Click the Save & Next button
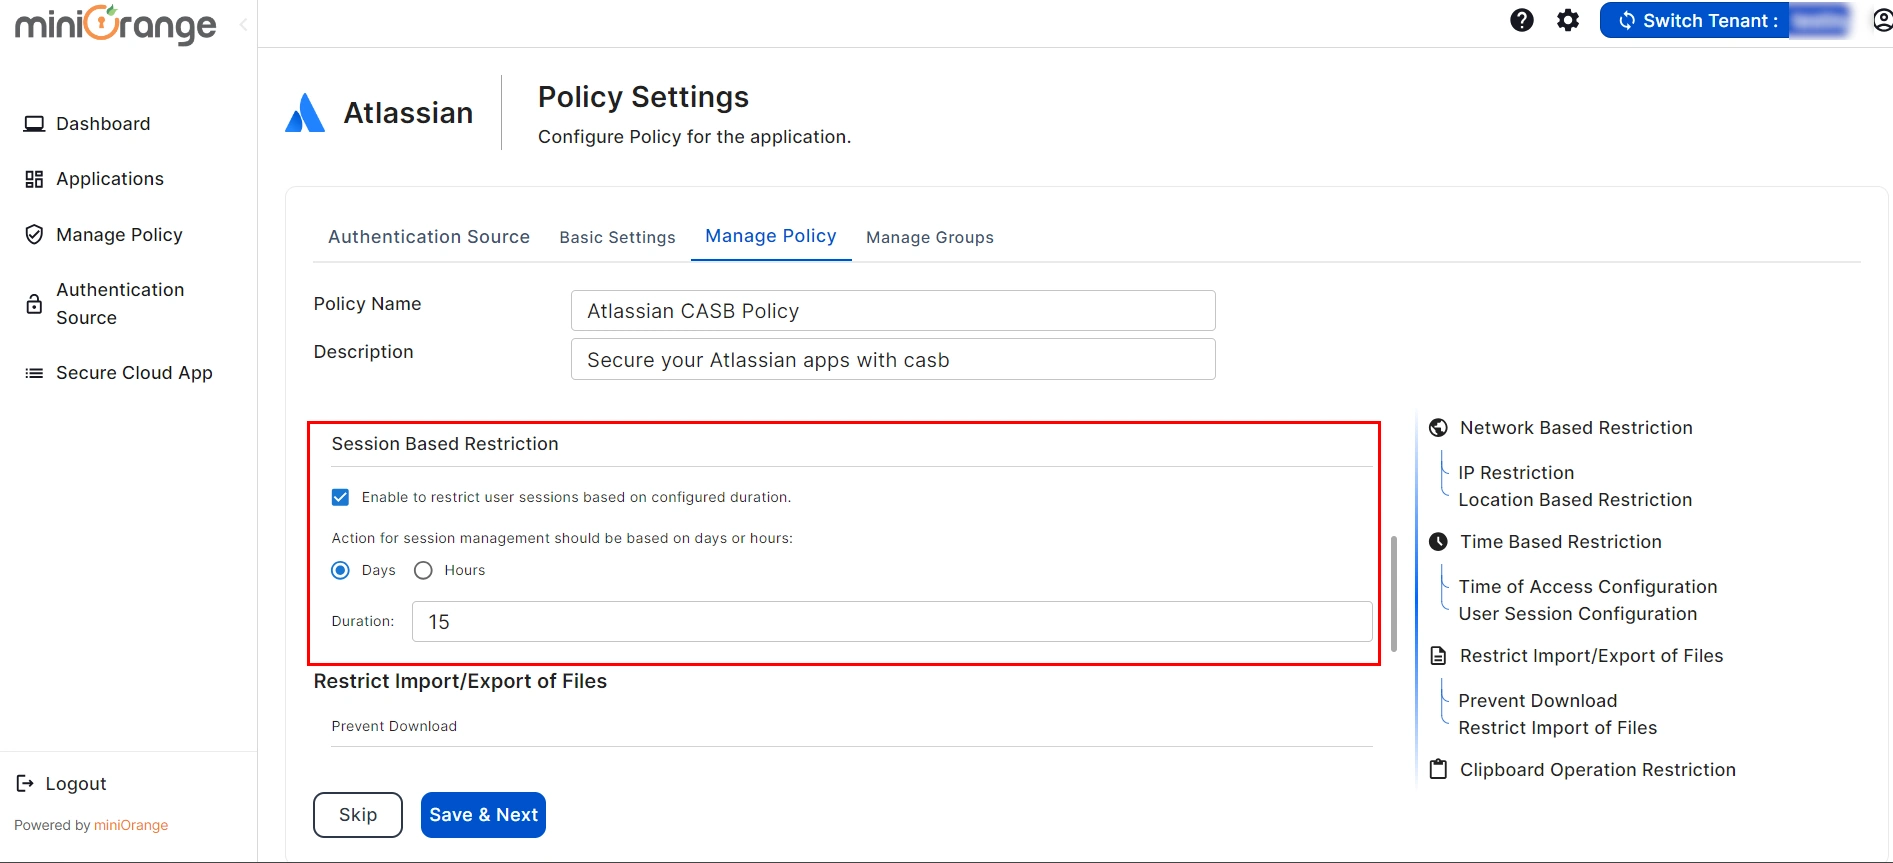 483,815
